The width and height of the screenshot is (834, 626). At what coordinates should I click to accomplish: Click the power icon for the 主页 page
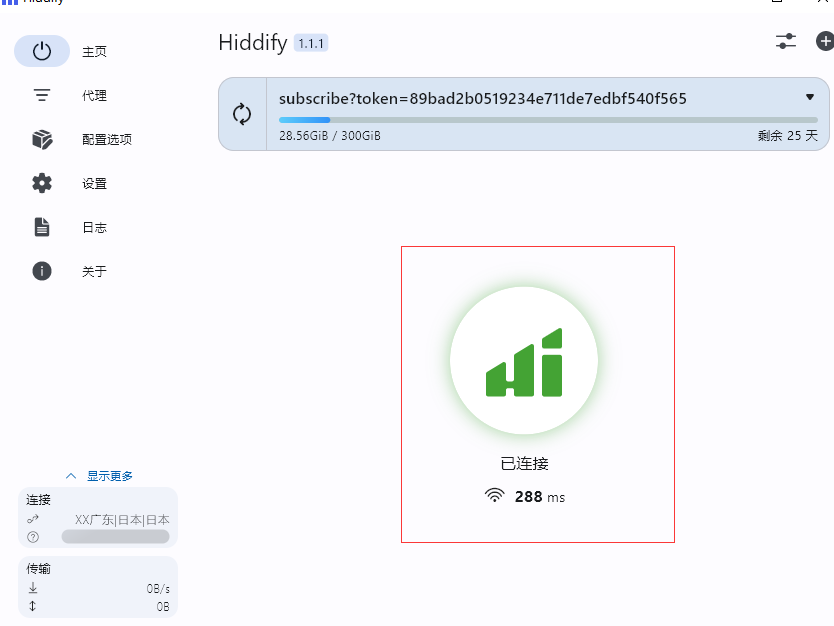point(42,51)
